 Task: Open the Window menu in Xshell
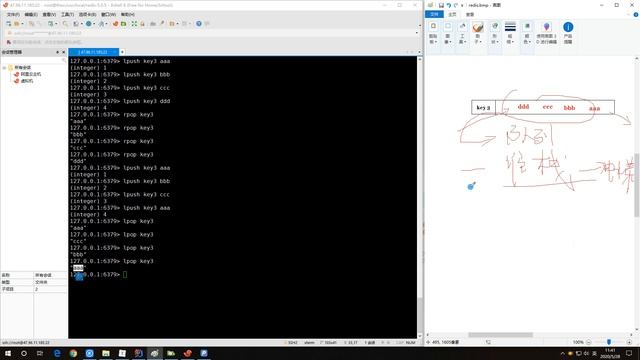[108, 14]
